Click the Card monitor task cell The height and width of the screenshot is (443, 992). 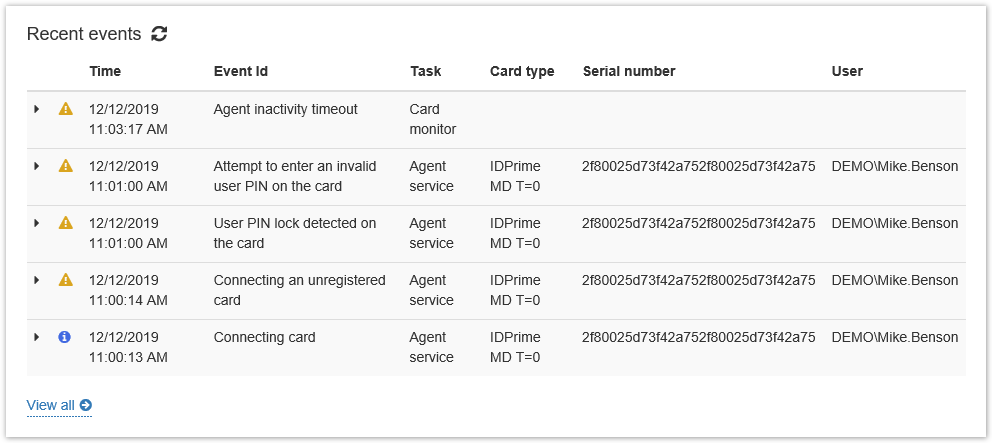pos(432,119)
